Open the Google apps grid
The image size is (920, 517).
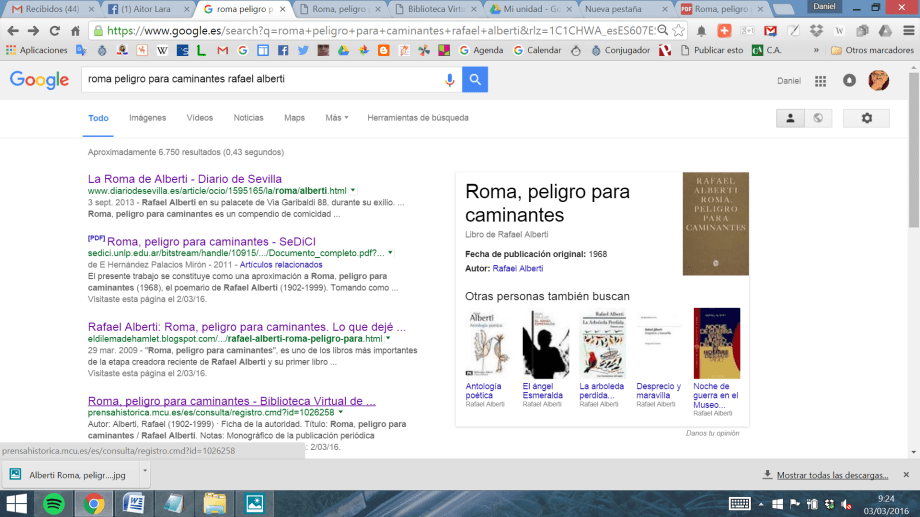tap(821, 81)
